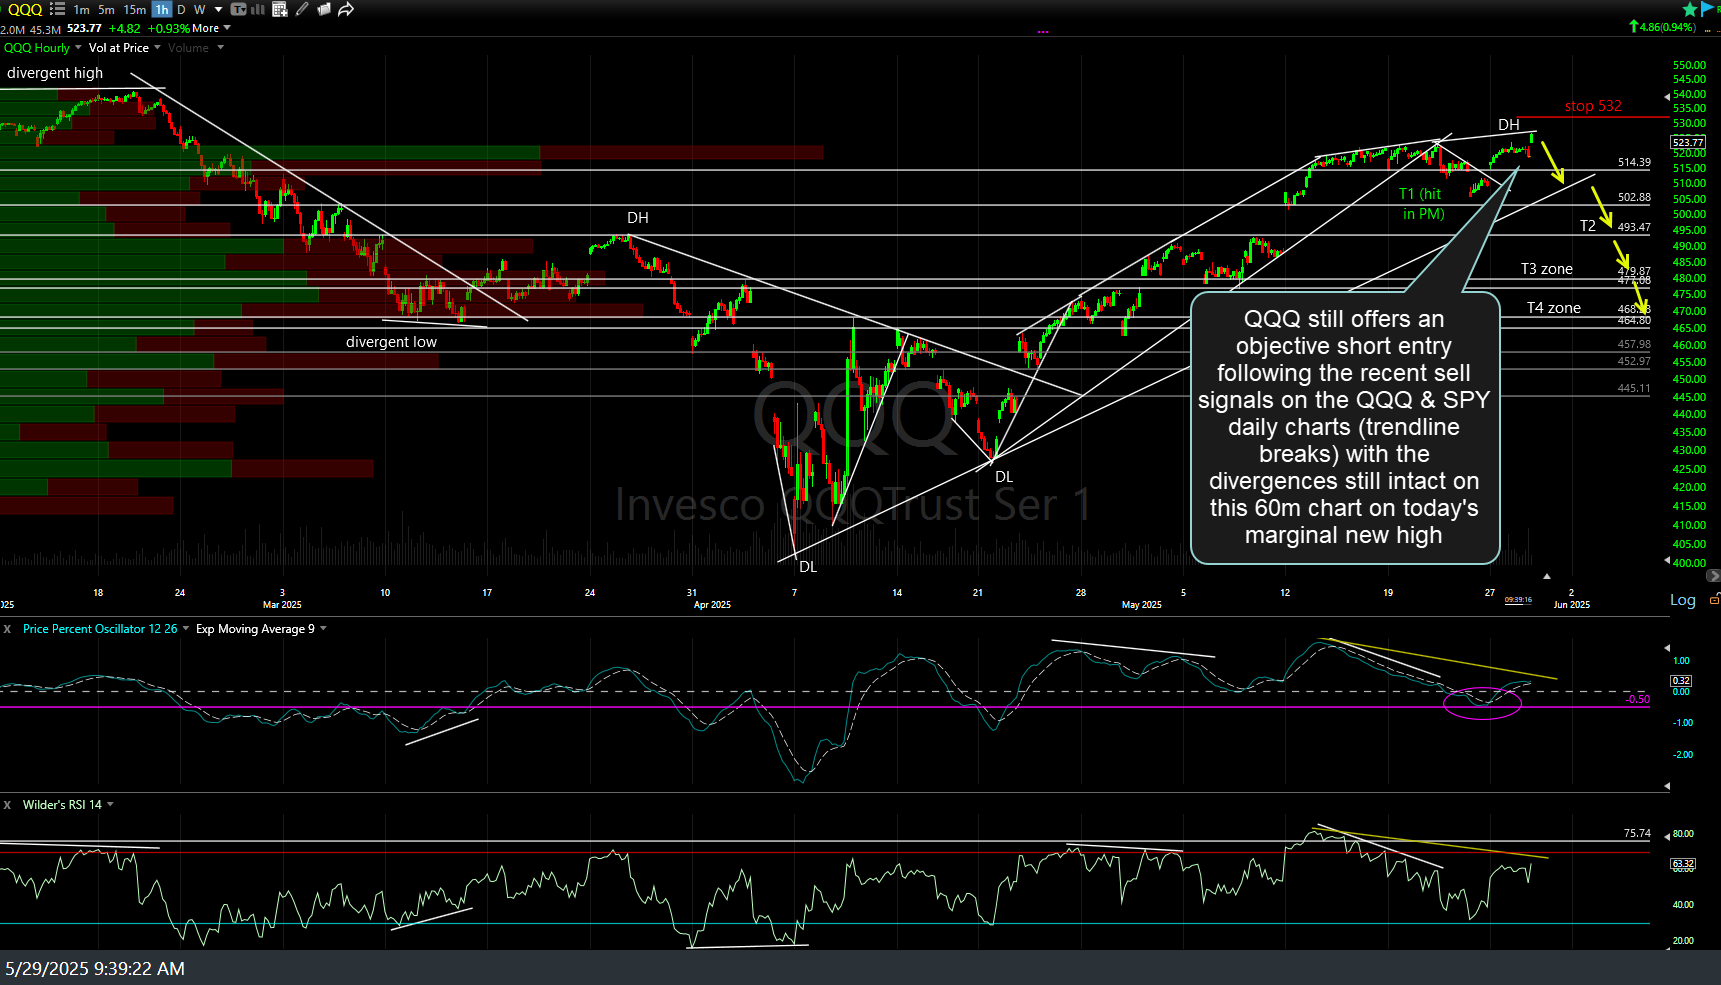The image size is (1721, 985).
Task: Close the Price Percent Oscillator panel
Action: 7,629
